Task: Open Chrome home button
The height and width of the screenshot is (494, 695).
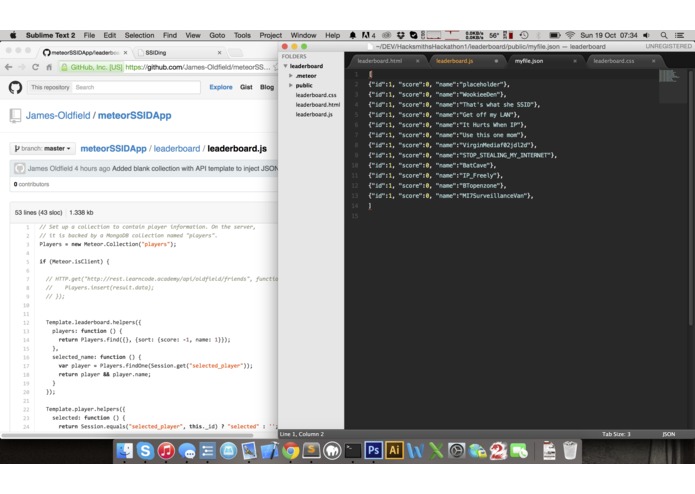Action: [x=49, y=67]
